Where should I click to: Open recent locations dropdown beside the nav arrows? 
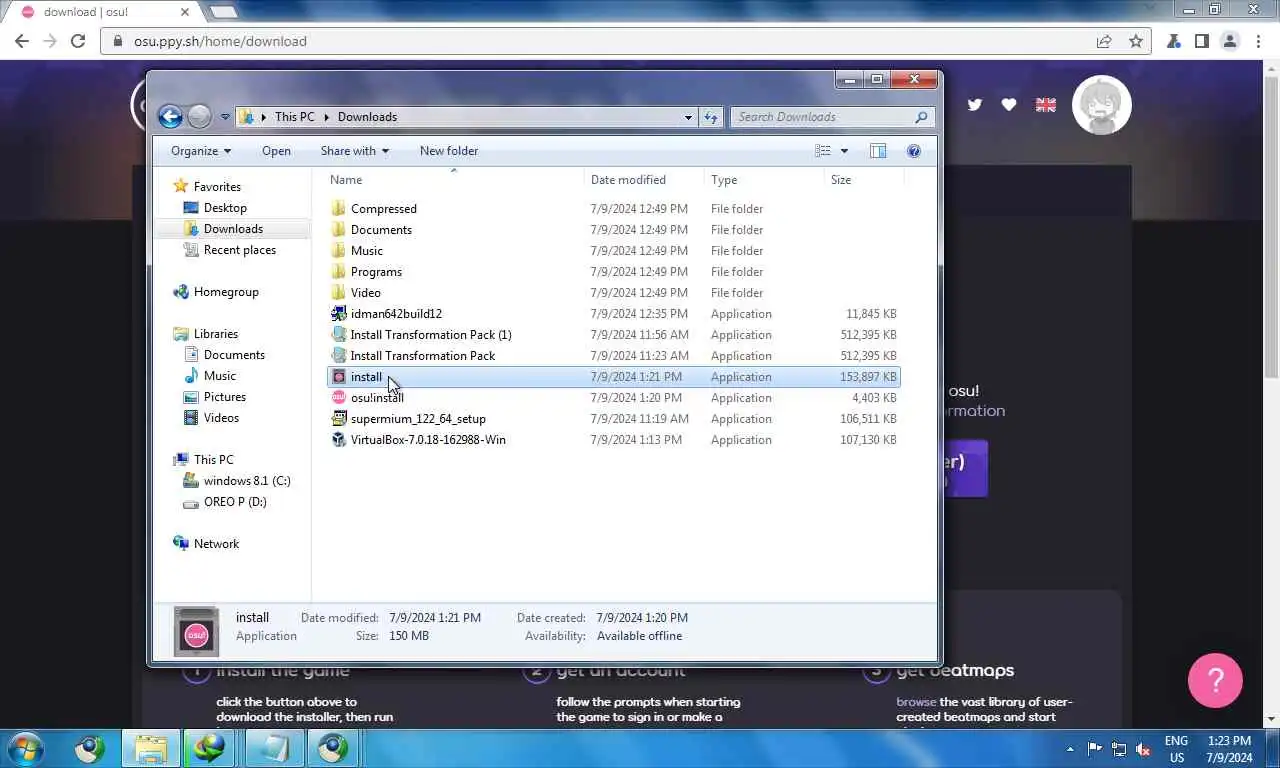pos(225,117)
